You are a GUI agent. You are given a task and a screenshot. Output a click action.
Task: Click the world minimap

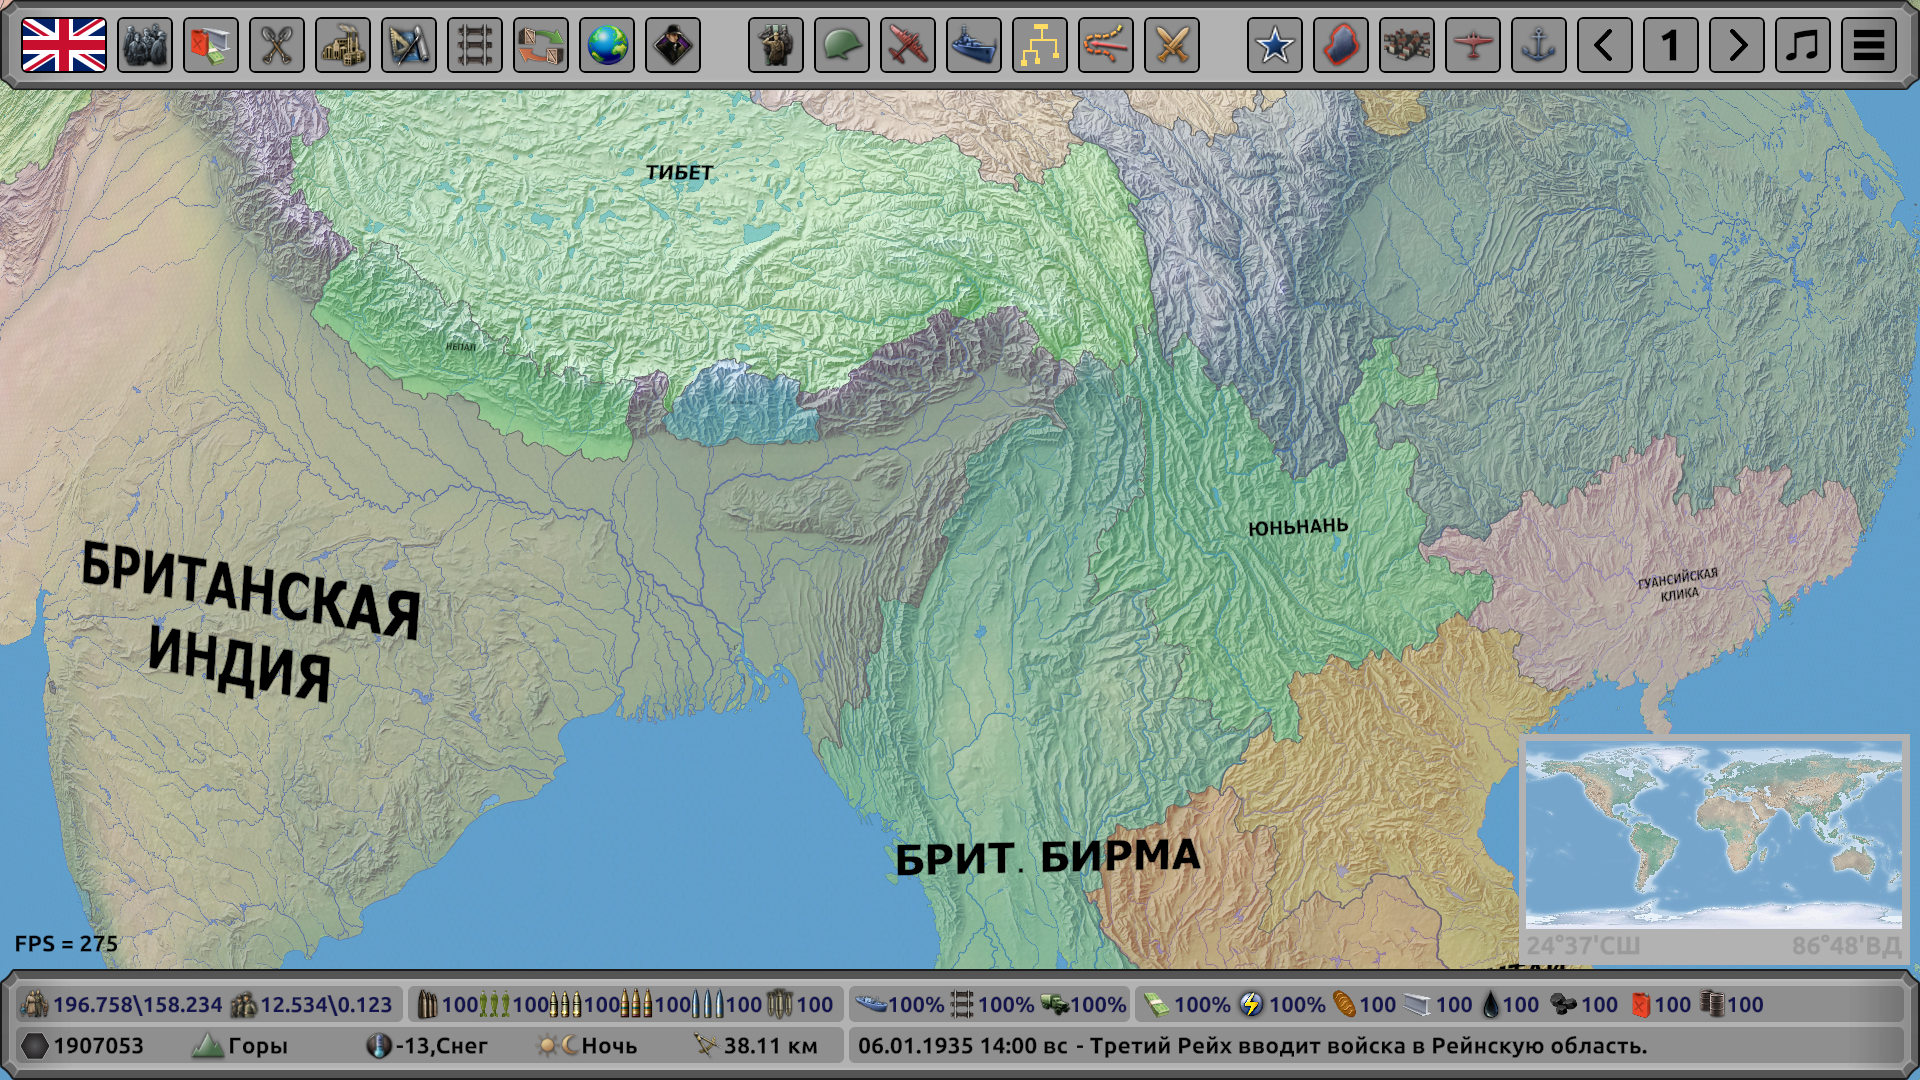1713,836
